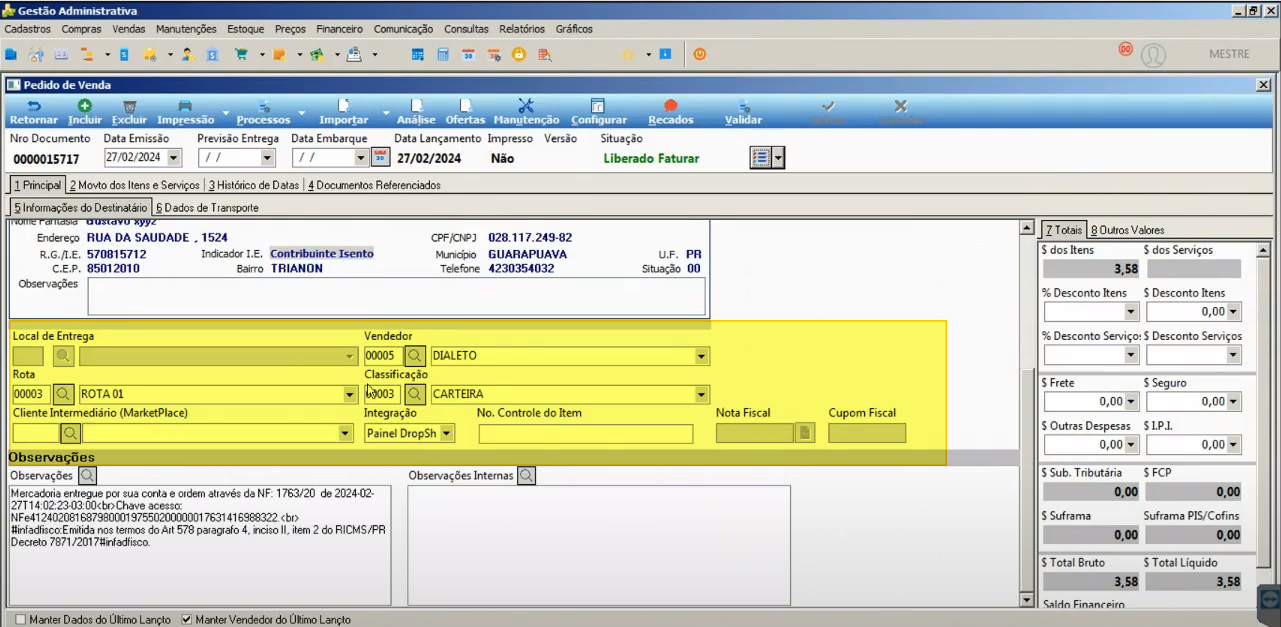Click the Validar toolbar icon
The width and height of the screenshot is (1281, 627).
743,106
